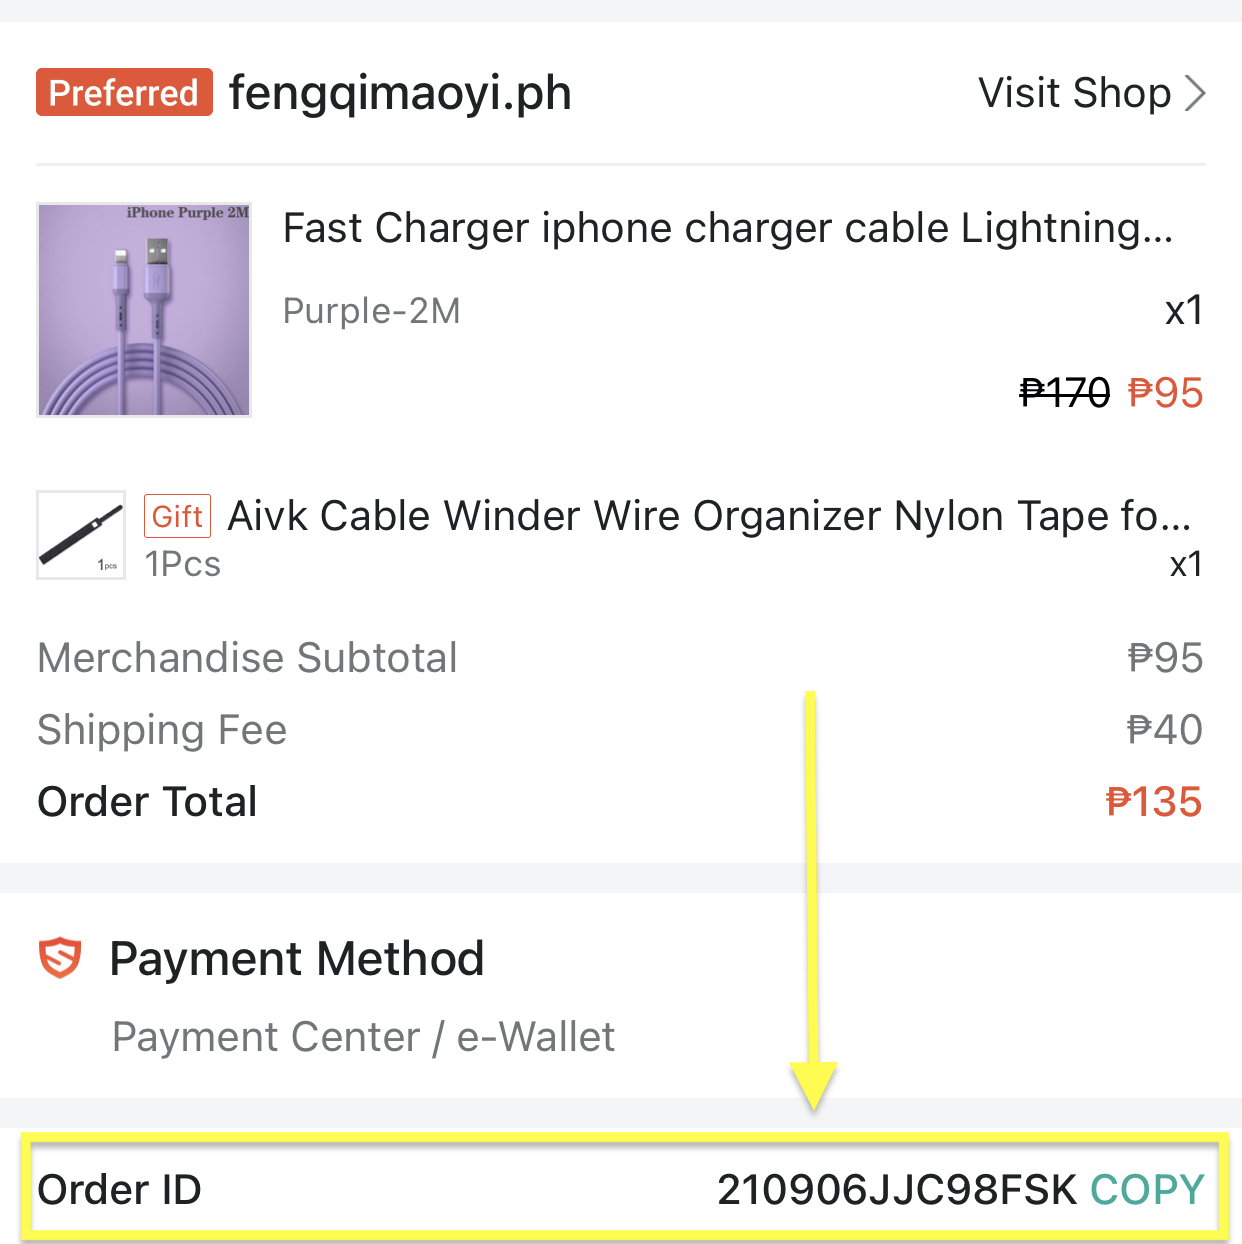Click the Order Total ₱135 amount
The image size is (1242, 1244).
click(1154, 801)
